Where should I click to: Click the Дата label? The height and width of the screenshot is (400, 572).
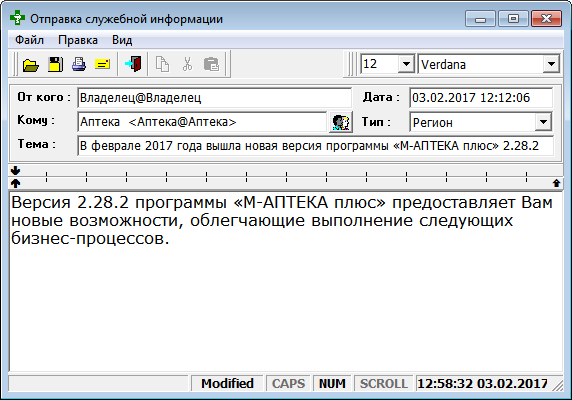point(381,97)
